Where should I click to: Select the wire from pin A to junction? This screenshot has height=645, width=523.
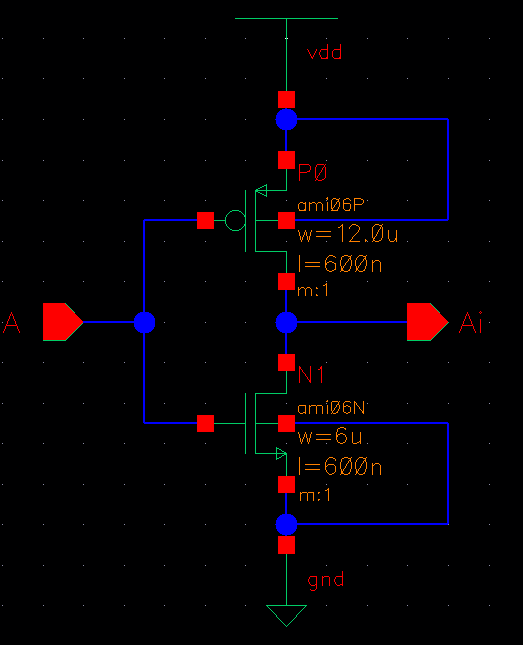tap(109, 322)
